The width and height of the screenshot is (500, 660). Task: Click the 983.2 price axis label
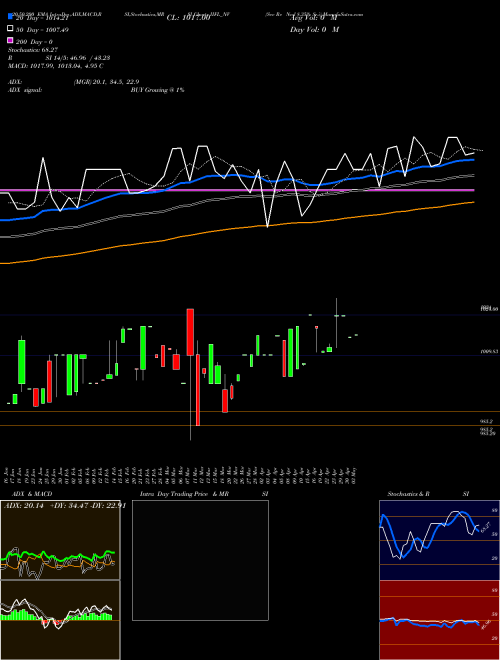click(487, 421)
